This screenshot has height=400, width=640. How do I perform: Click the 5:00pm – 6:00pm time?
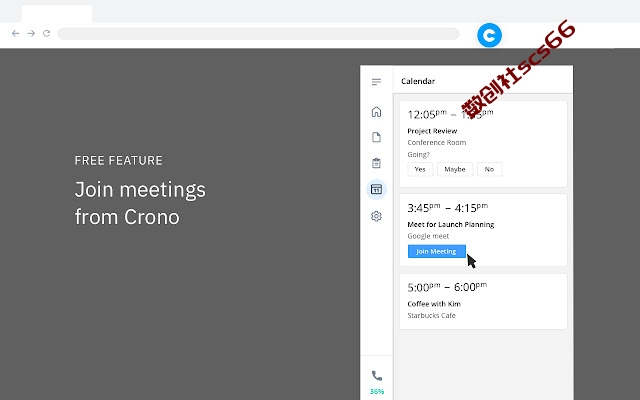pos(447,287)
